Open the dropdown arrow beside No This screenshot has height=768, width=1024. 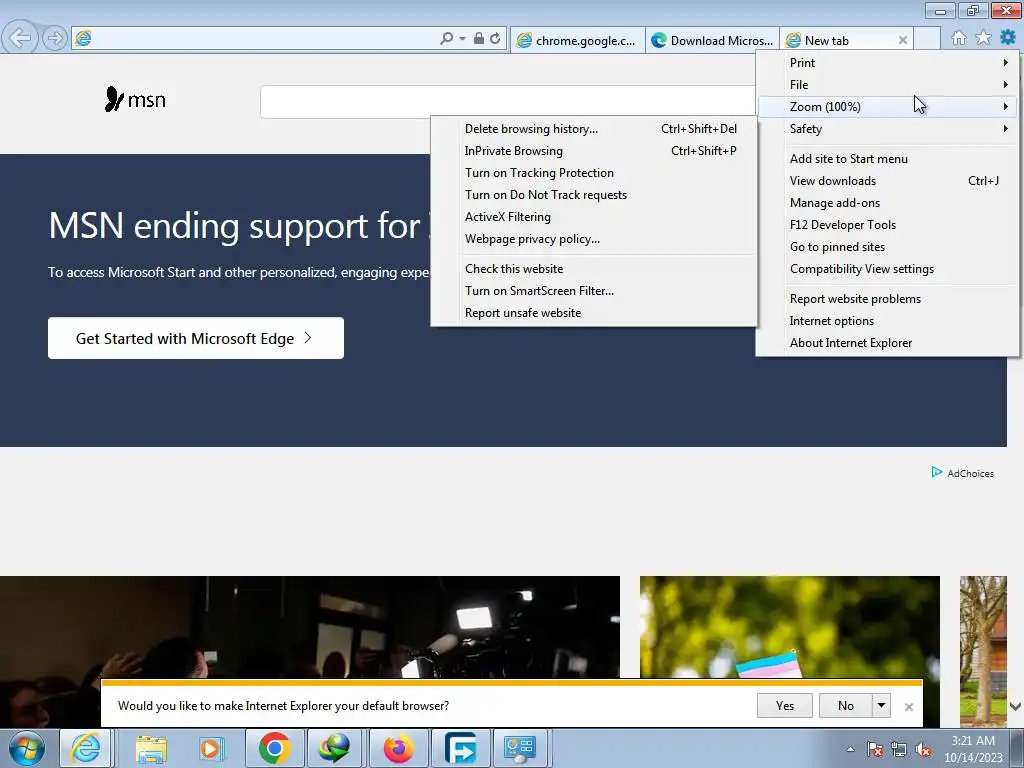pos(882,706)
